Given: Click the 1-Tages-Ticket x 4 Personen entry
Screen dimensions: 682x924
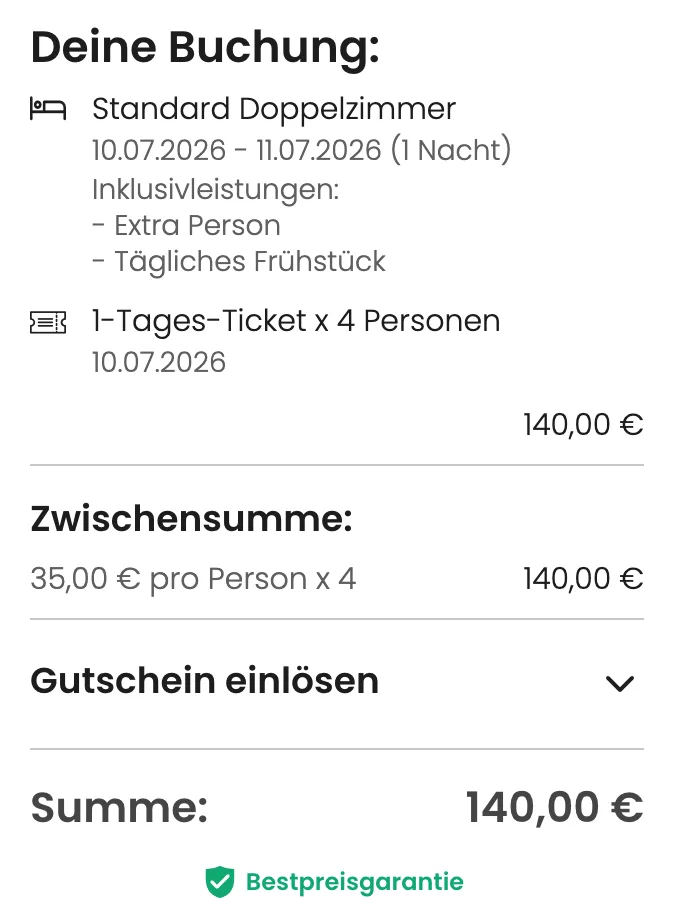Looking at the screenshot, I should (x=296, y=321).
